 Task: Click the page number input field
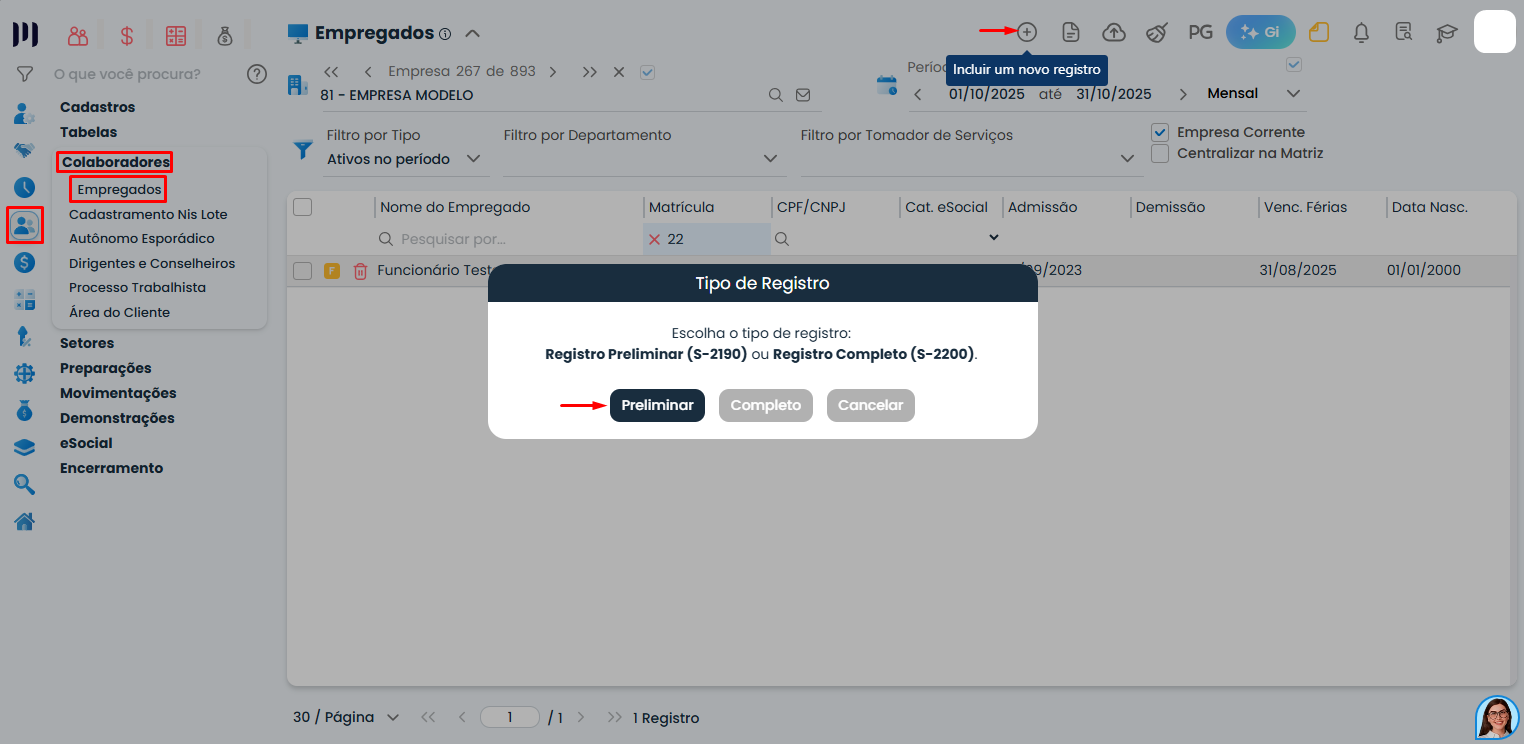[509, 717]
